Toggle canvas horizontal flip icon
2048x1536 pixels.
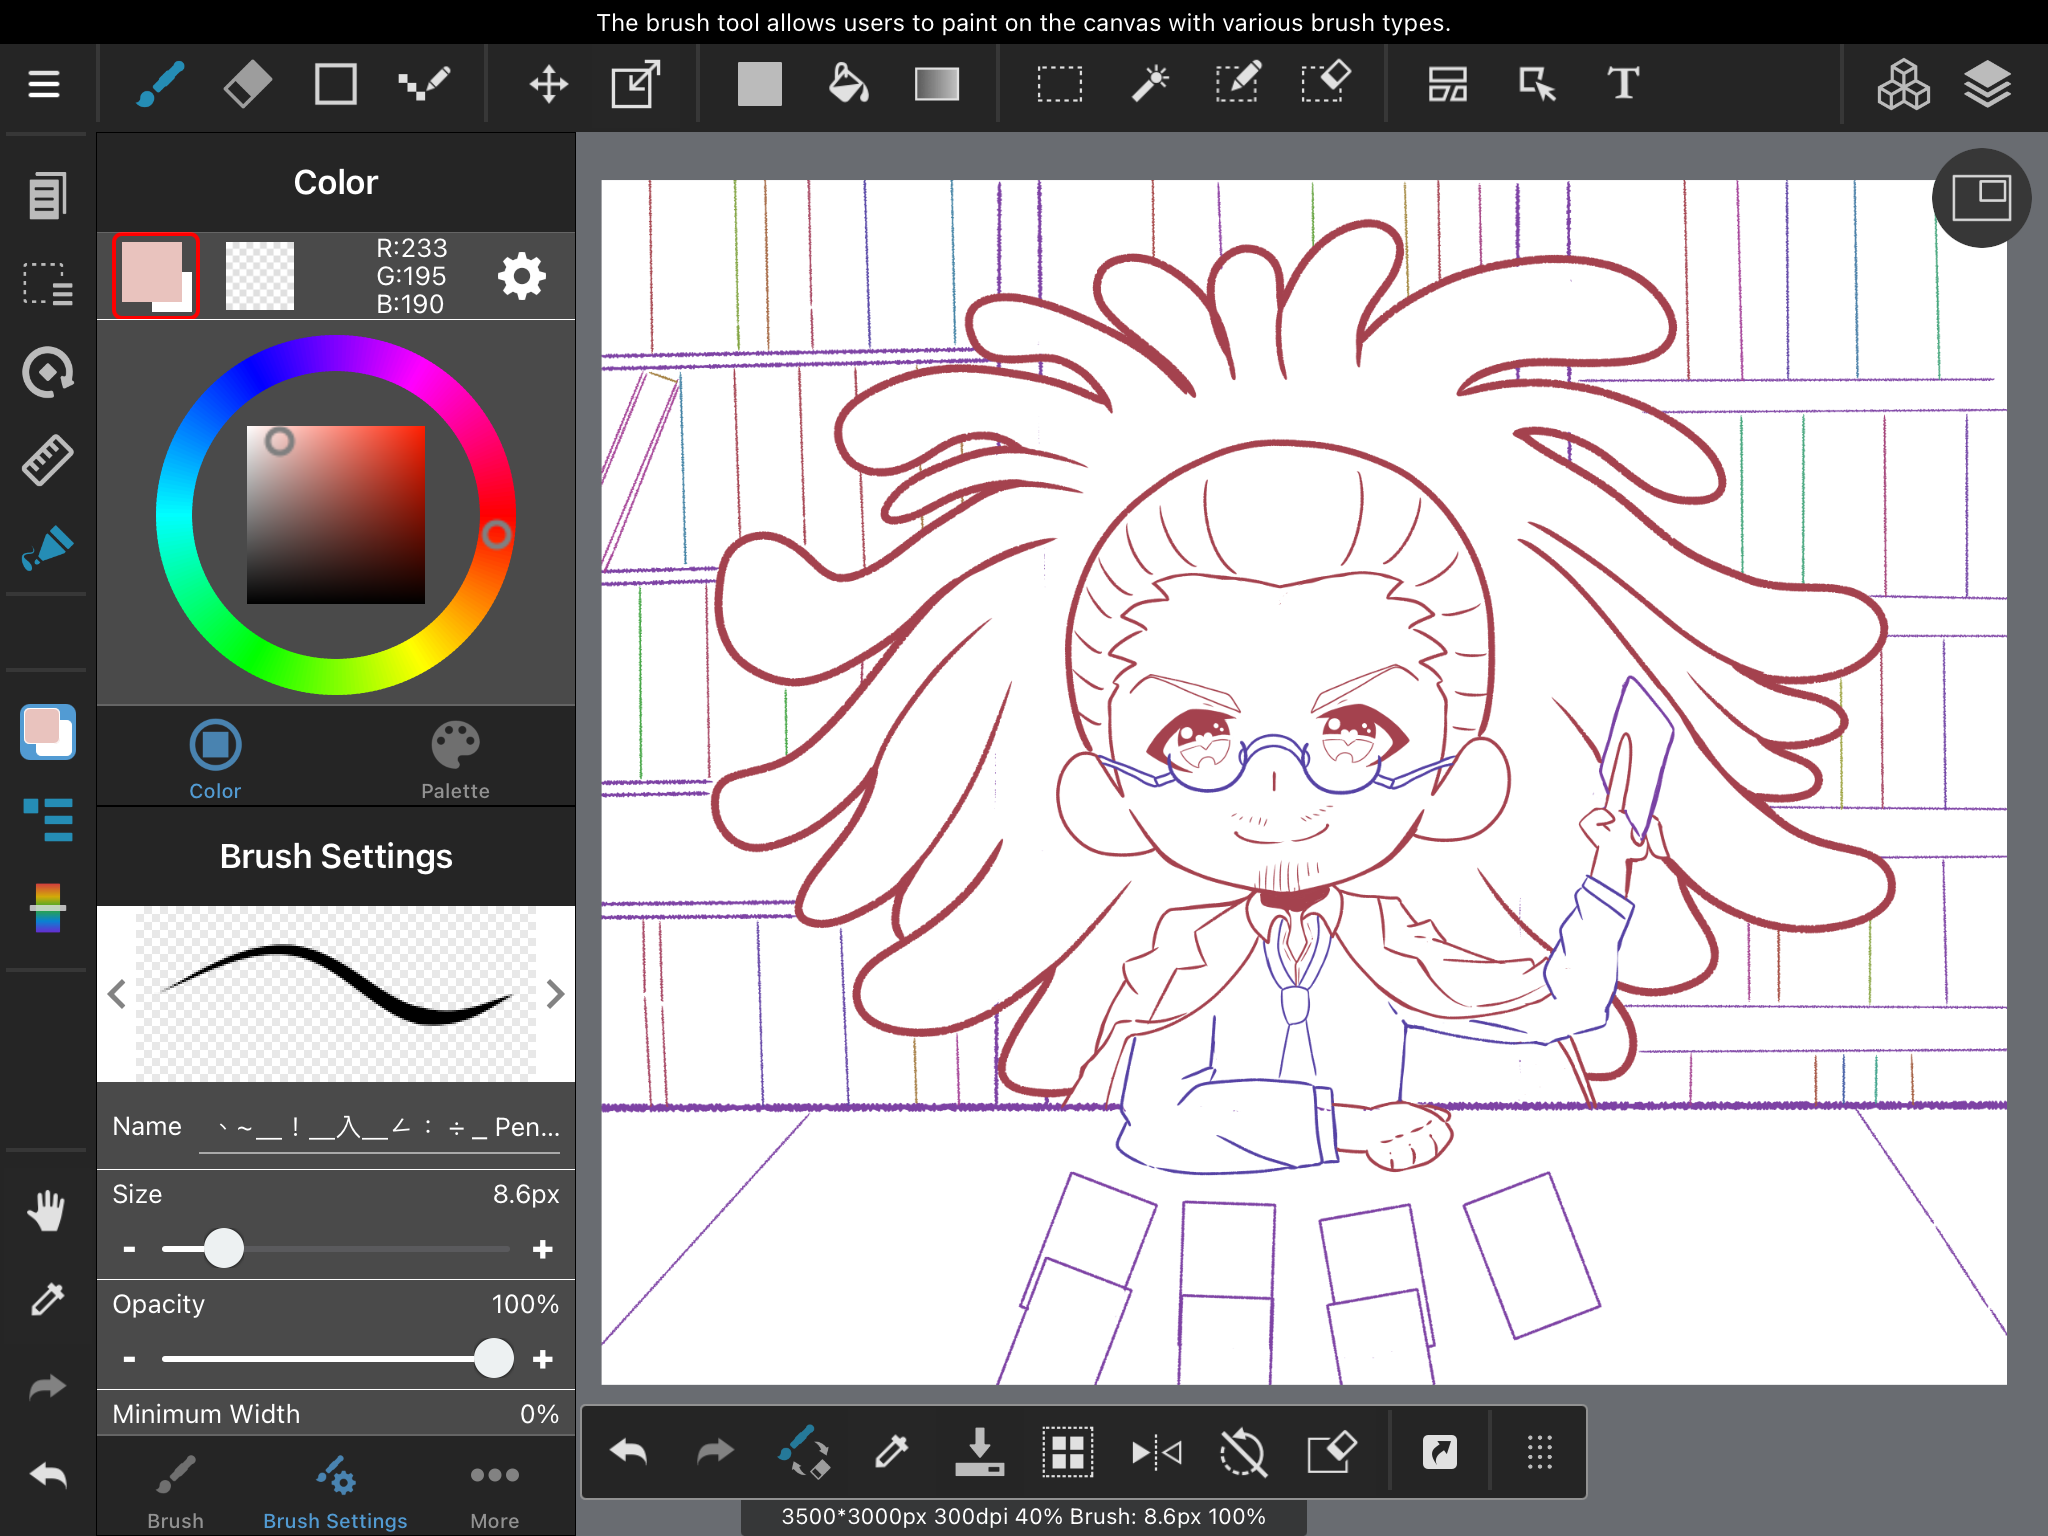point(1155,1451)
